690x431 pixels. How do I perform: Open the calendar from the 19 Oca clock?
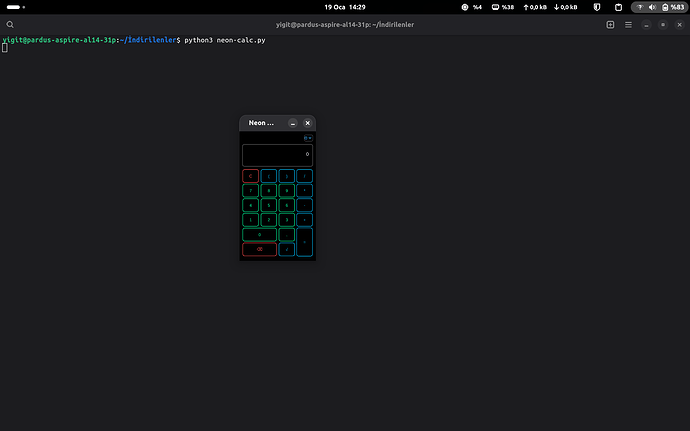click(344, 7)
